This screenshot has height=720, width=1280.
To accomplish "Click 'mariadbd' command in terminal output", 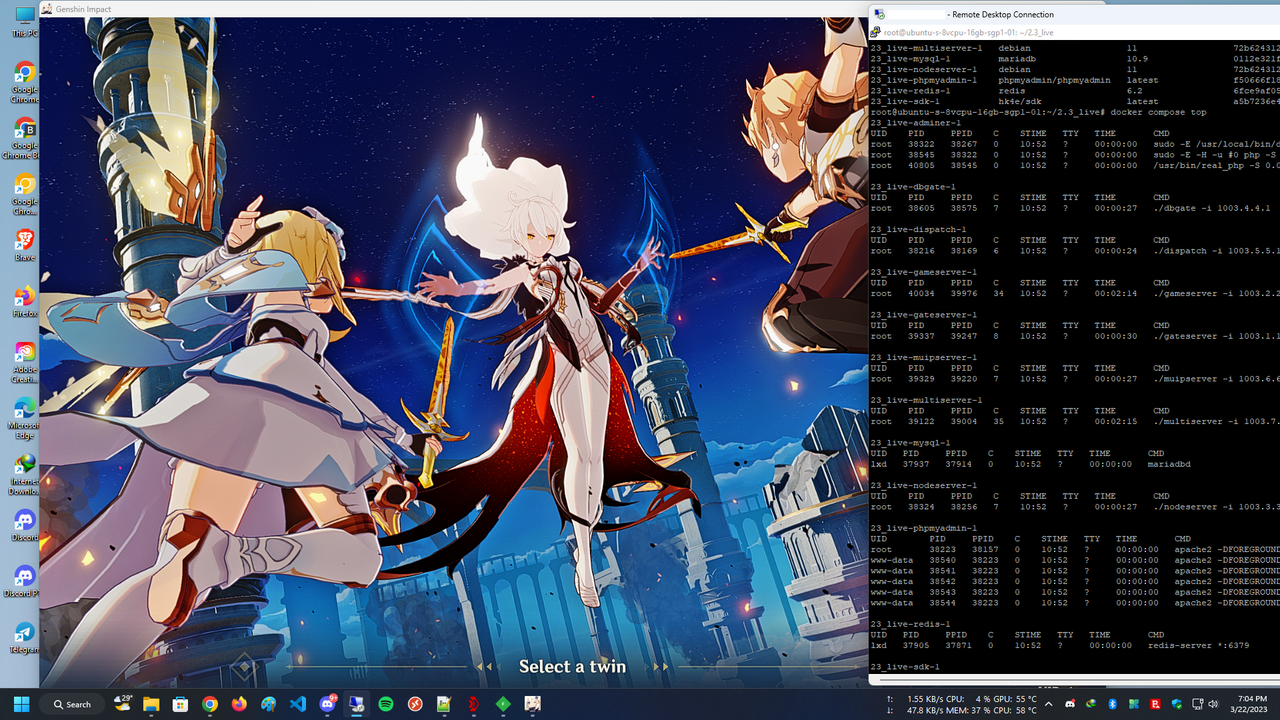I will (1170, 464).
